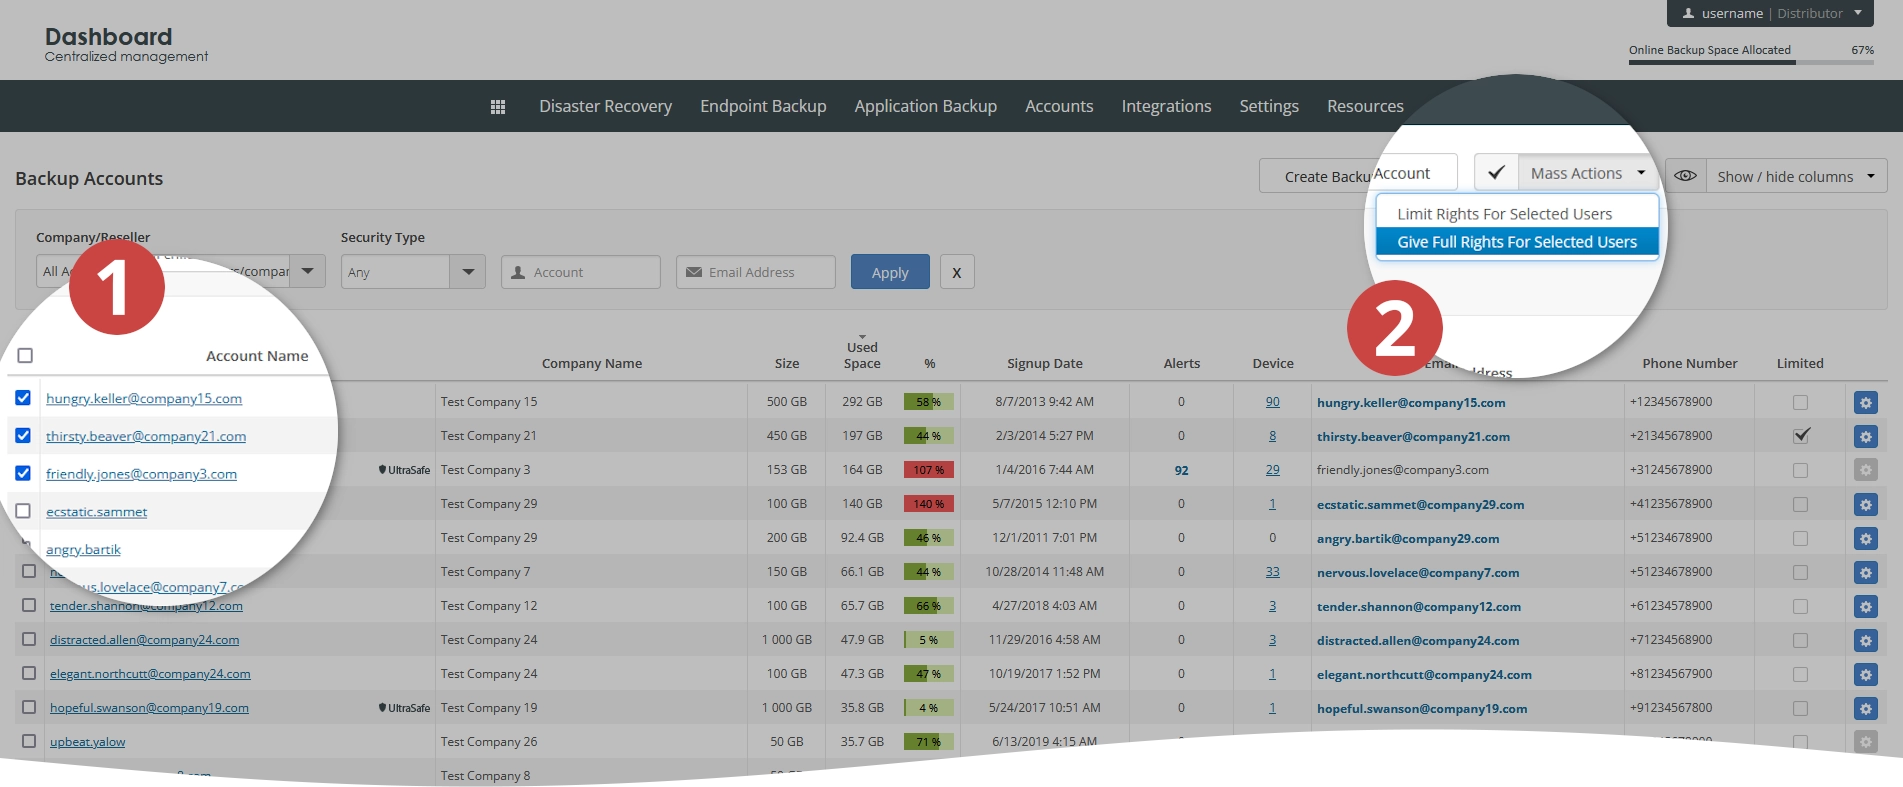Open the apps grid icon in navigation bar
Viewport: 1903px width, 787px height.
click(498, 107)
